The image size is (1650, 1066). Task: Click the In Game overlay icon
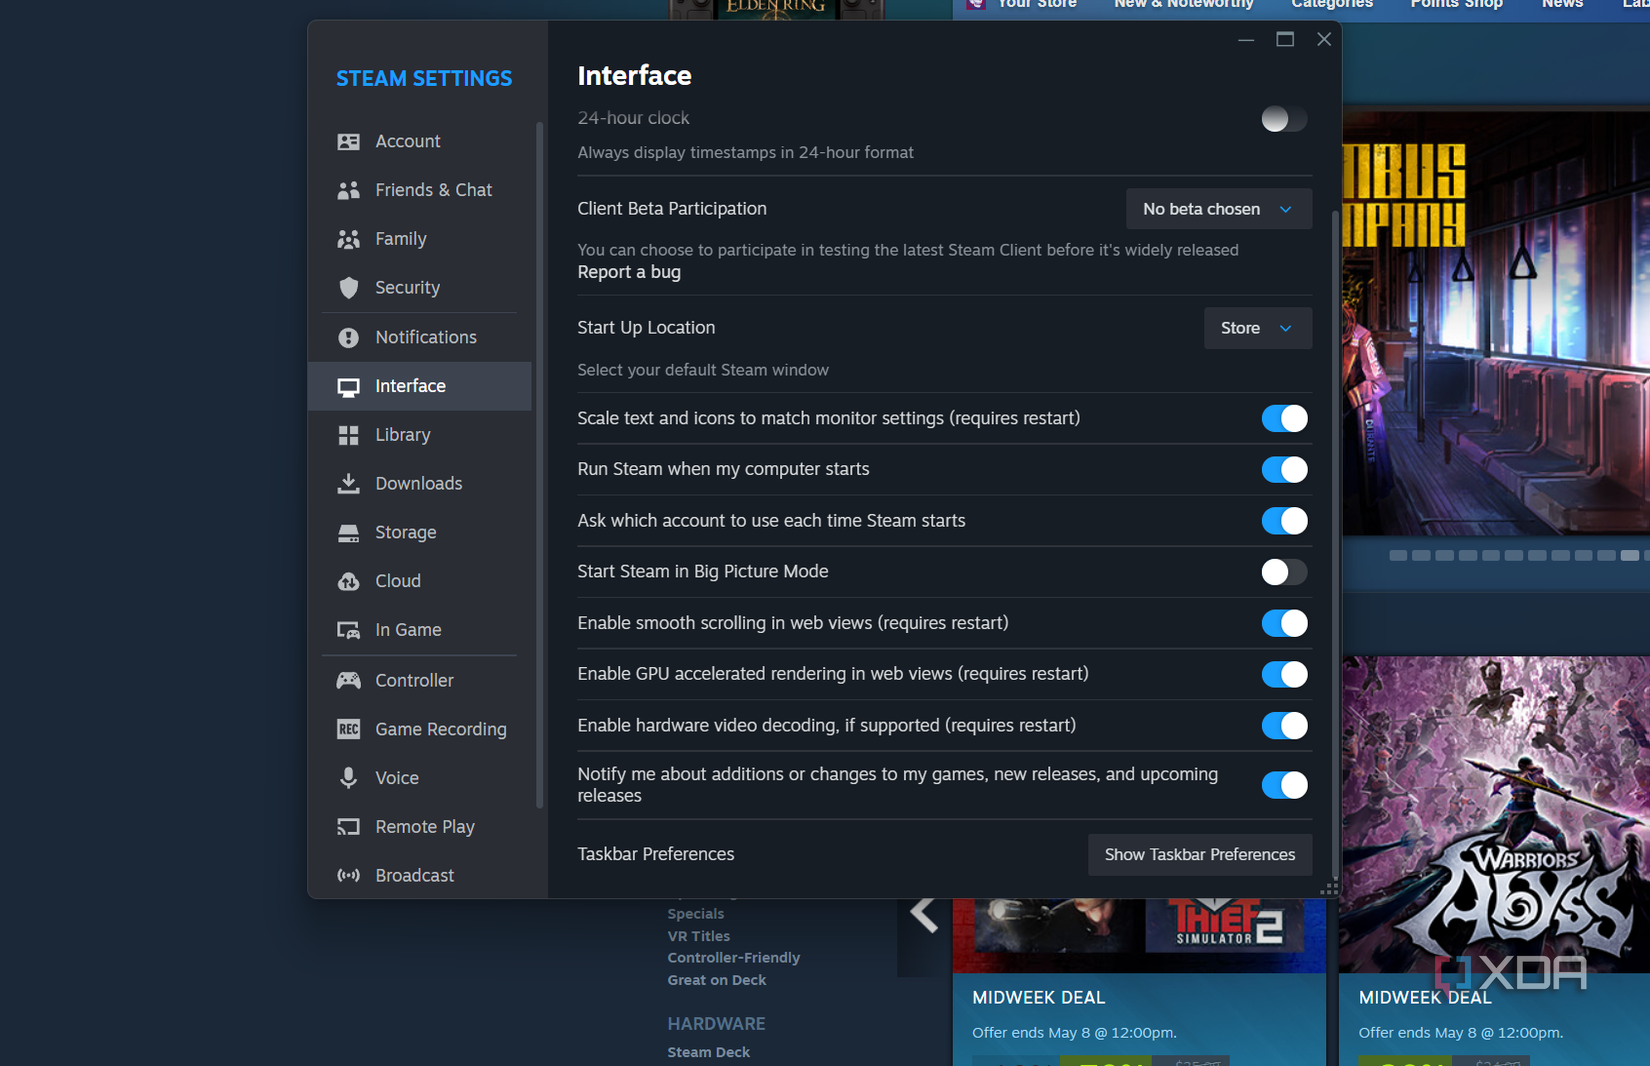[x=348, y=630]
